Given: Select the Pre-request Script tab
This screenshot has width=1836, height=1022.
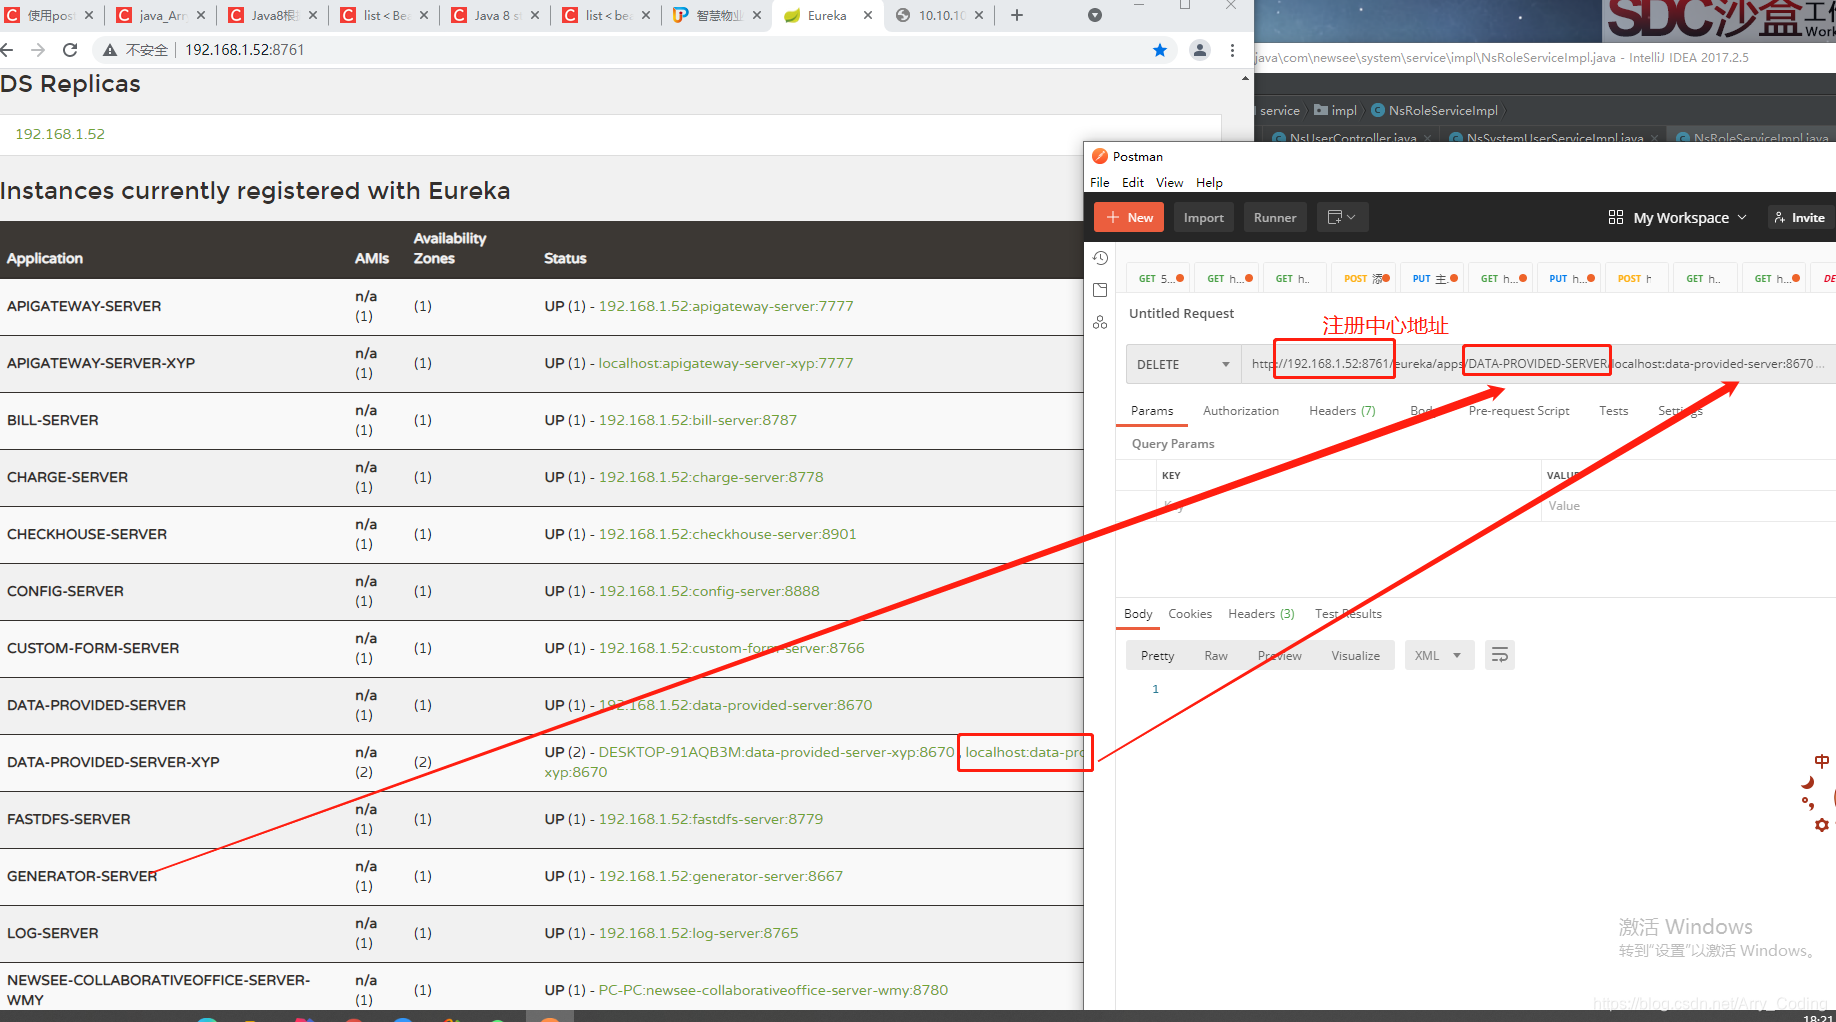Looking at the screenshot, I should [x=1519, y=411].
